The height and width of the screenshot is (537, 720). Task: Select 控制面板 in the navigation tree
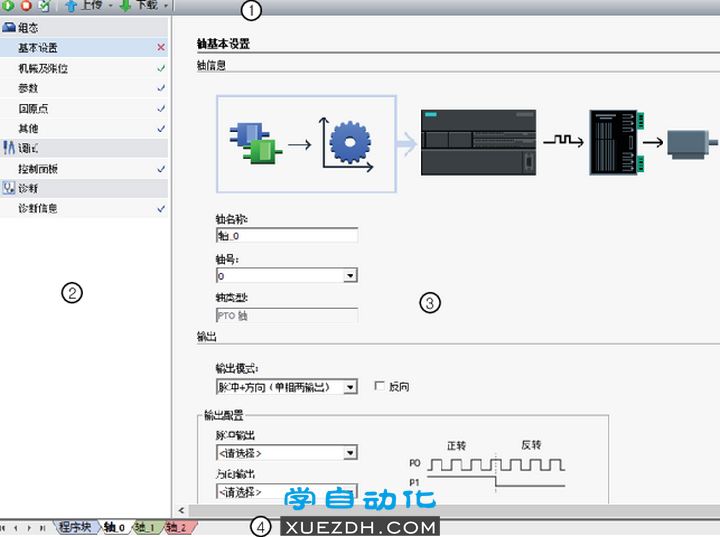click(84, 169)
